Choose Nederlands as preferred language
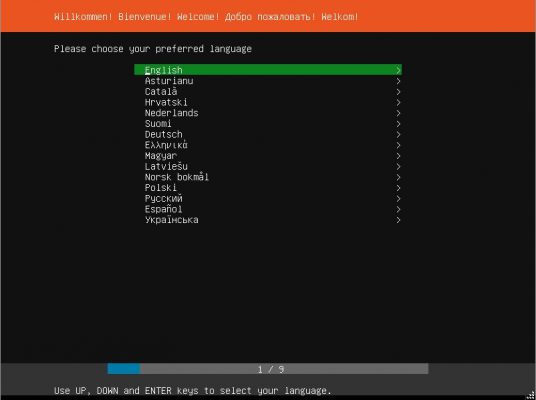Viewport: 536px width, 400px height. tap(268, 113)
